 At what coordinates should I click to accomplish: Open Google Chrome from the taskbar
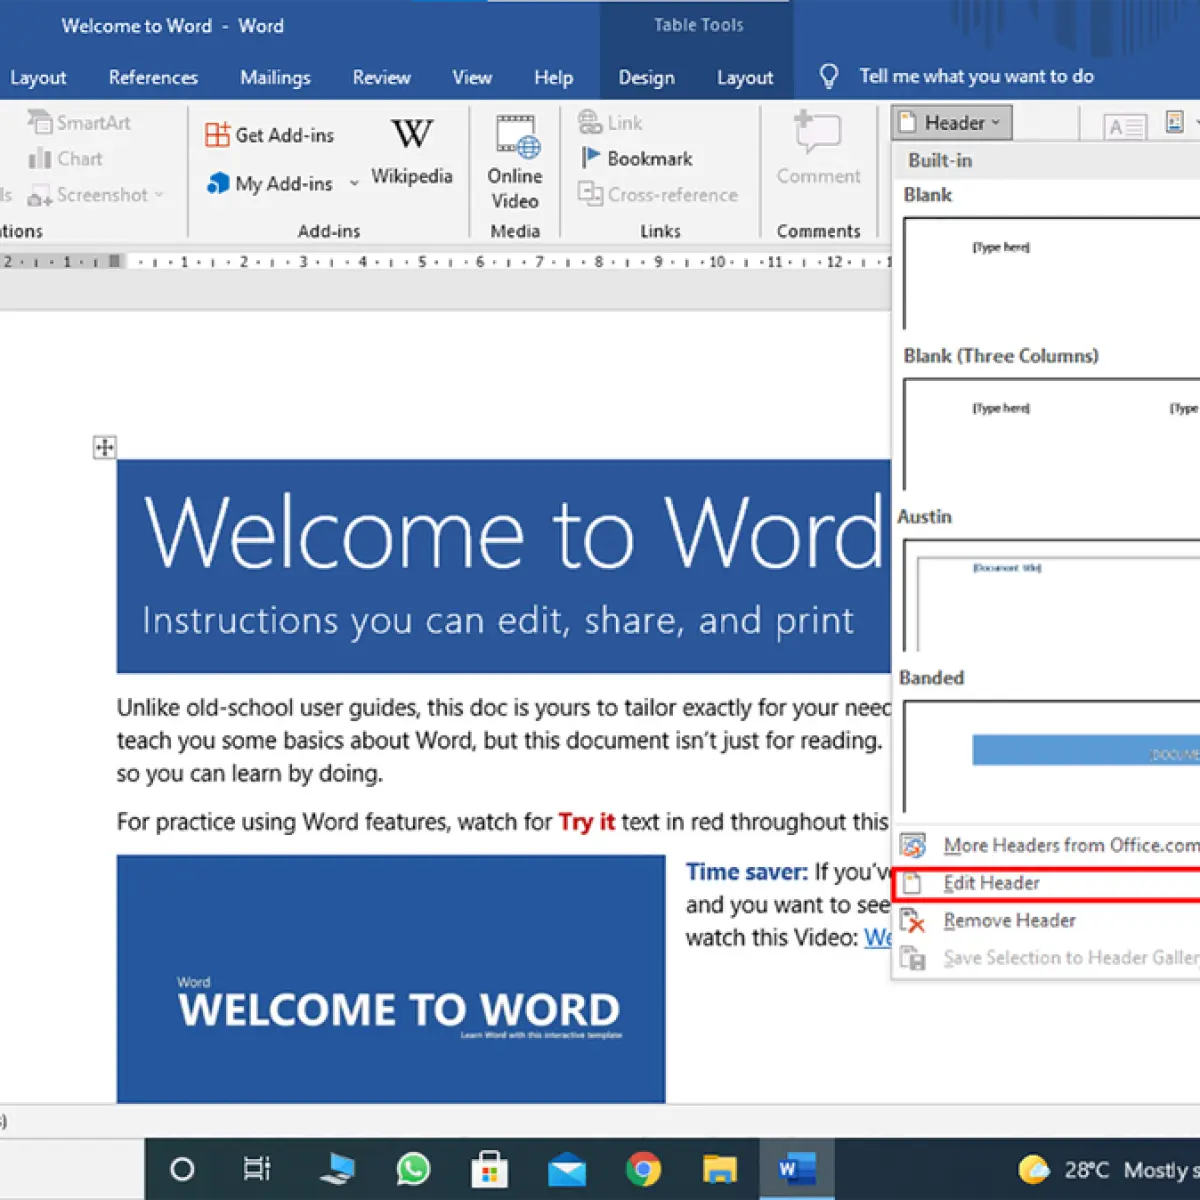pos(643,1168)
